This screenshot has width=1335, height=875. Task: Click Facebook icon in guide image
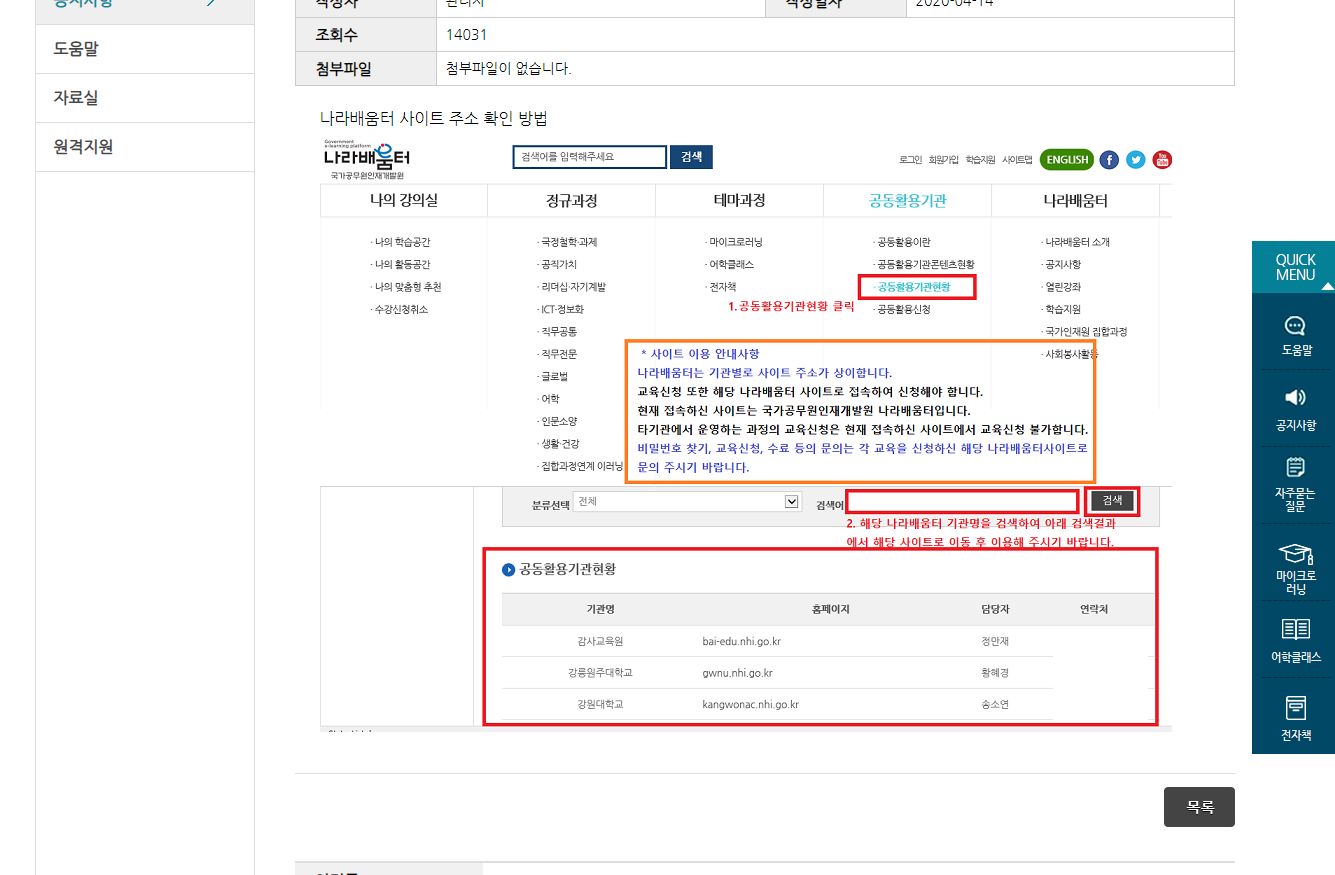tap(1109, 160)
